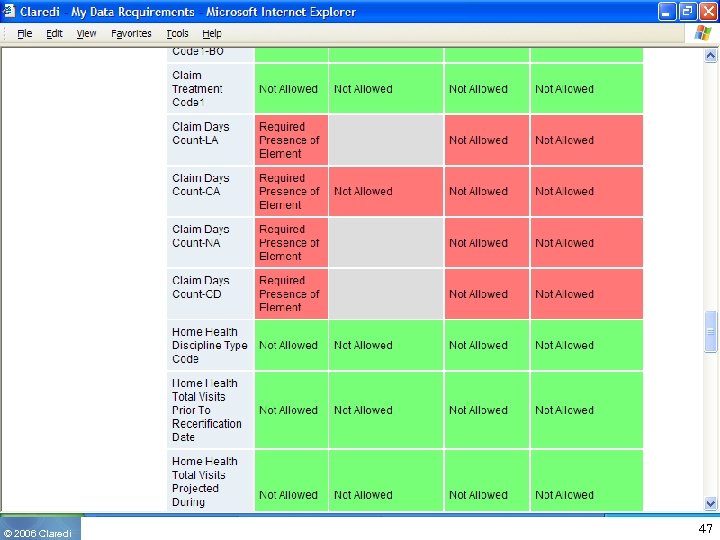This screenshot has height=540, width=720.
Task: Minimize the Internet Explorer window
Action: 666,11
